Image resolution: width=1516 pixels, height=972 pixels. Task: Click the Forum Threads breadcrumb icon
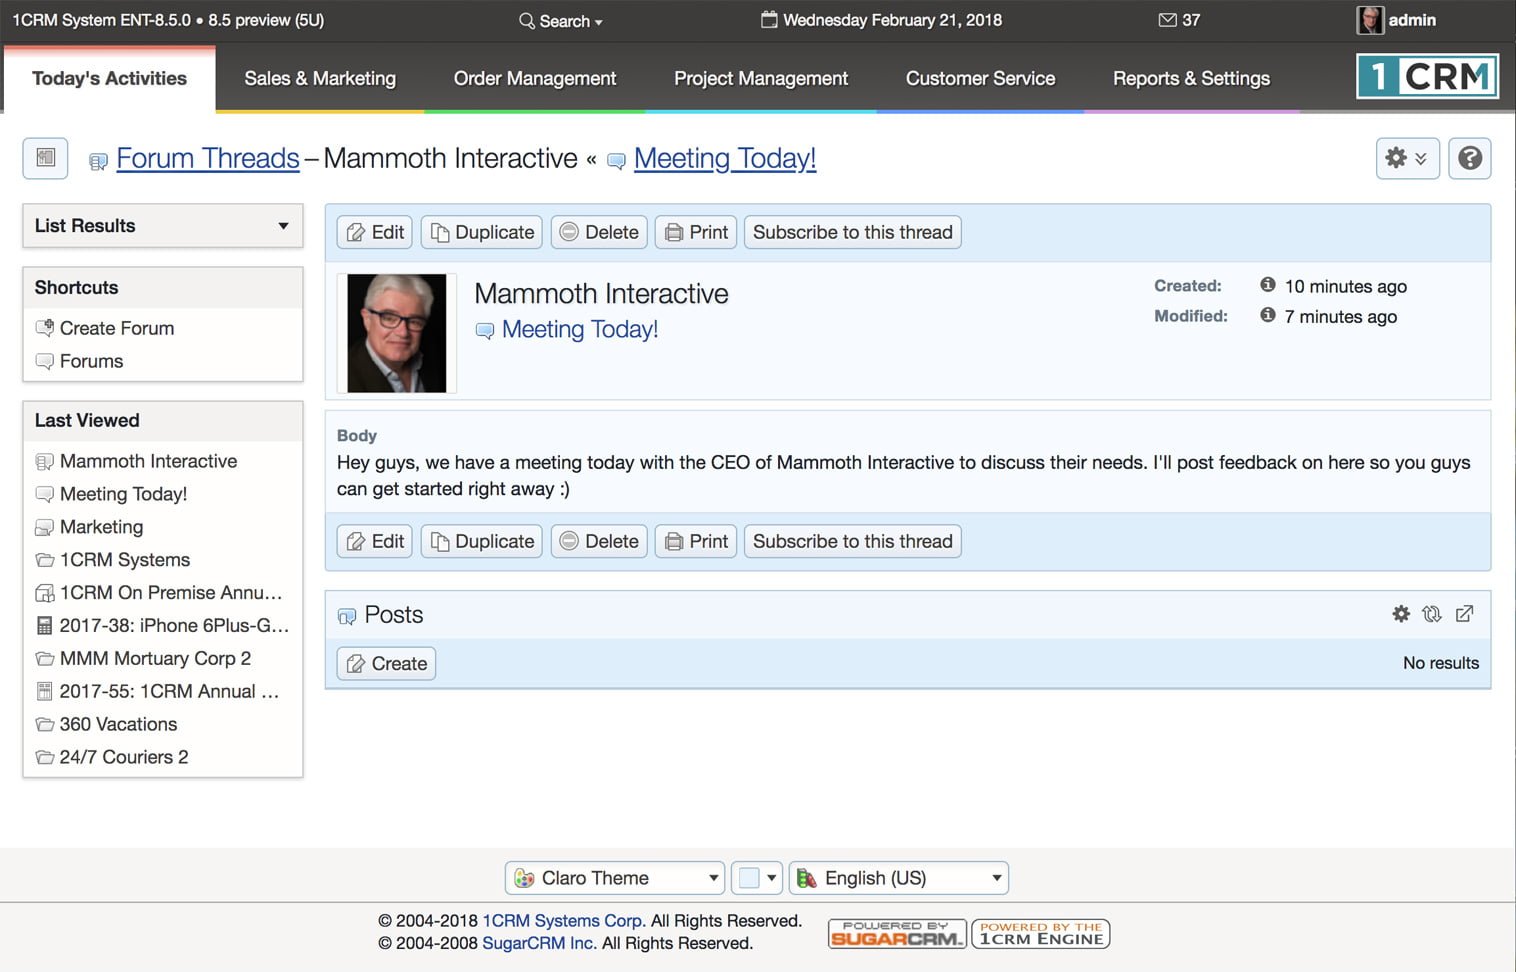[98, 161]
